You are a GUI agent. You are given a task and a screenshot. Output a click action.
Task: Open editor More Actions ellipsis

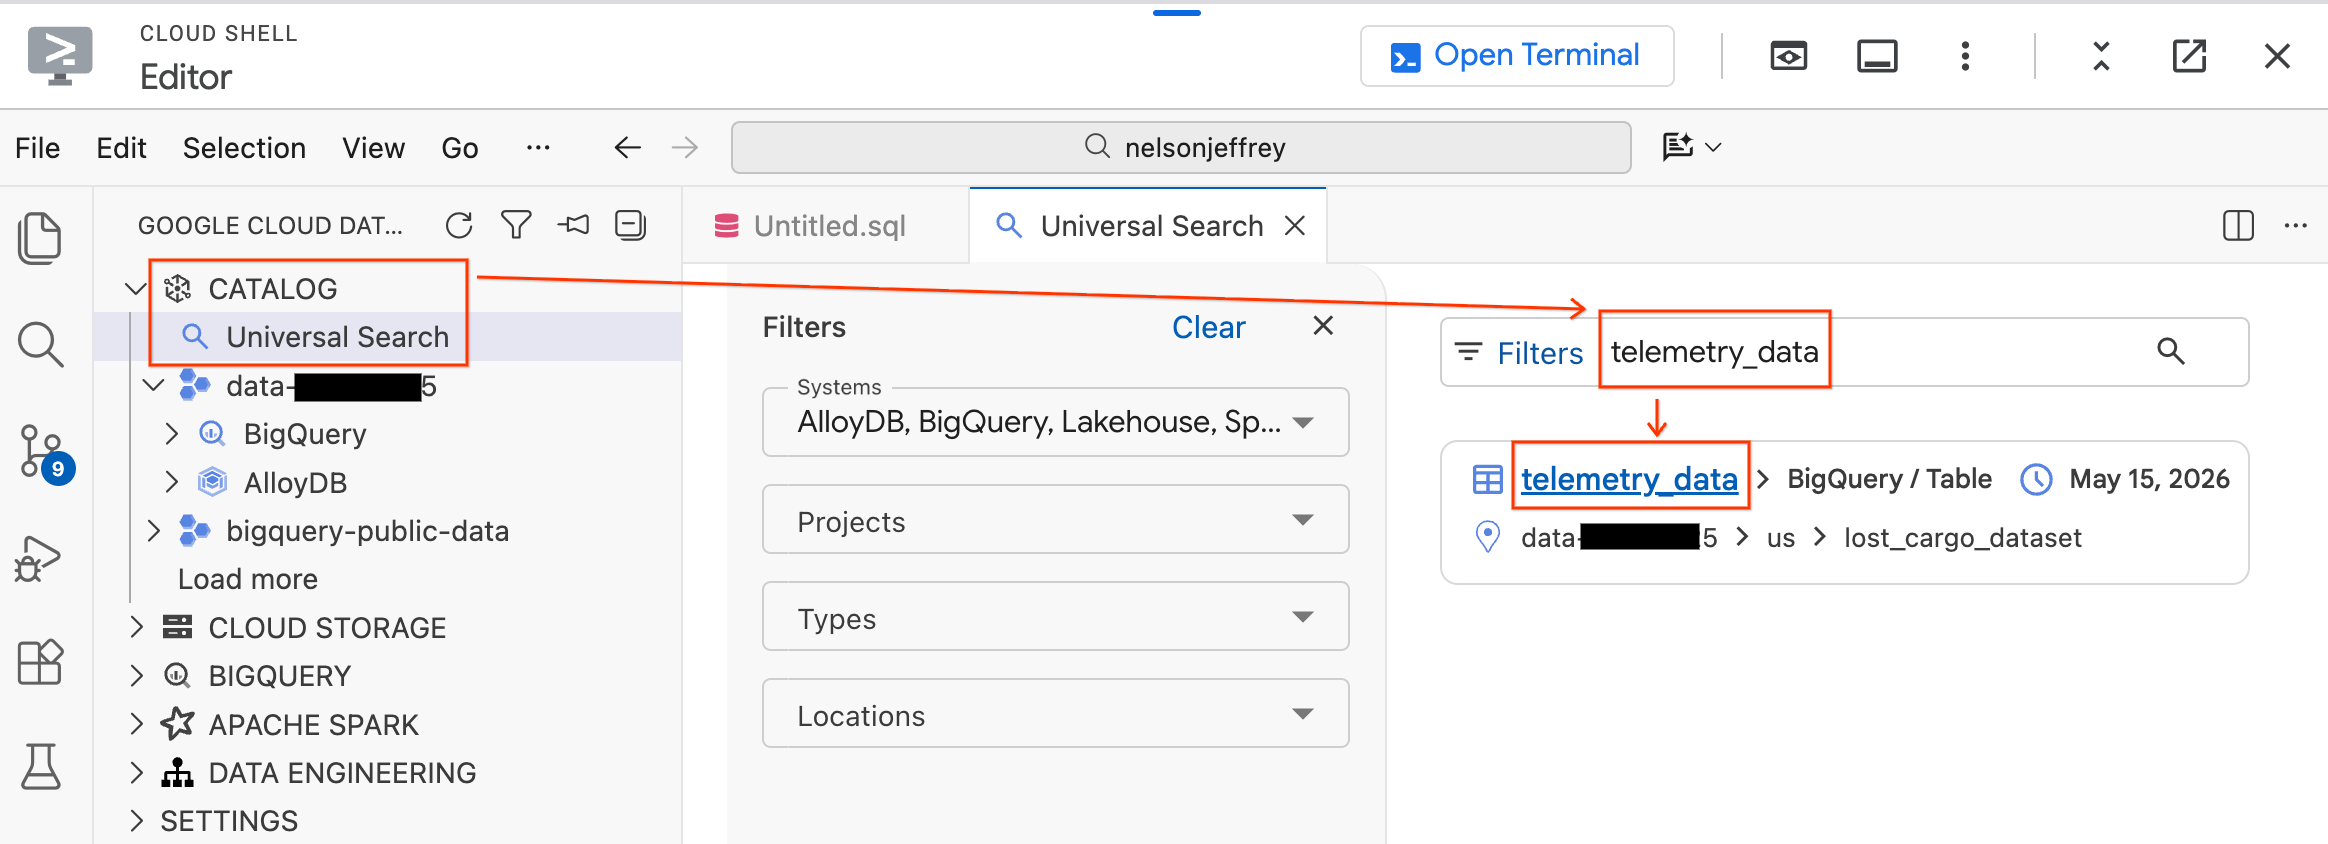tap(2296, 226)
